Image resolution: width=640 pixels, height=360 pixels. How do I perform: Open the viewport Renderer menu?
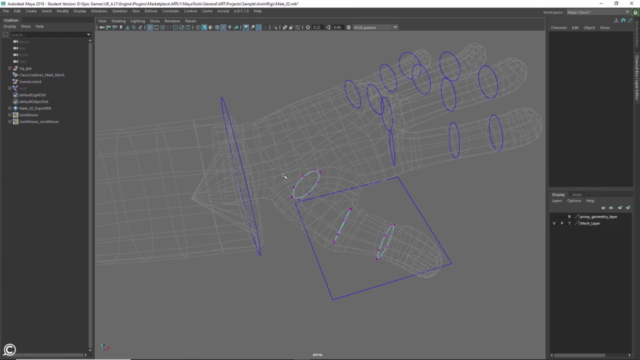(x=172, y=21)
